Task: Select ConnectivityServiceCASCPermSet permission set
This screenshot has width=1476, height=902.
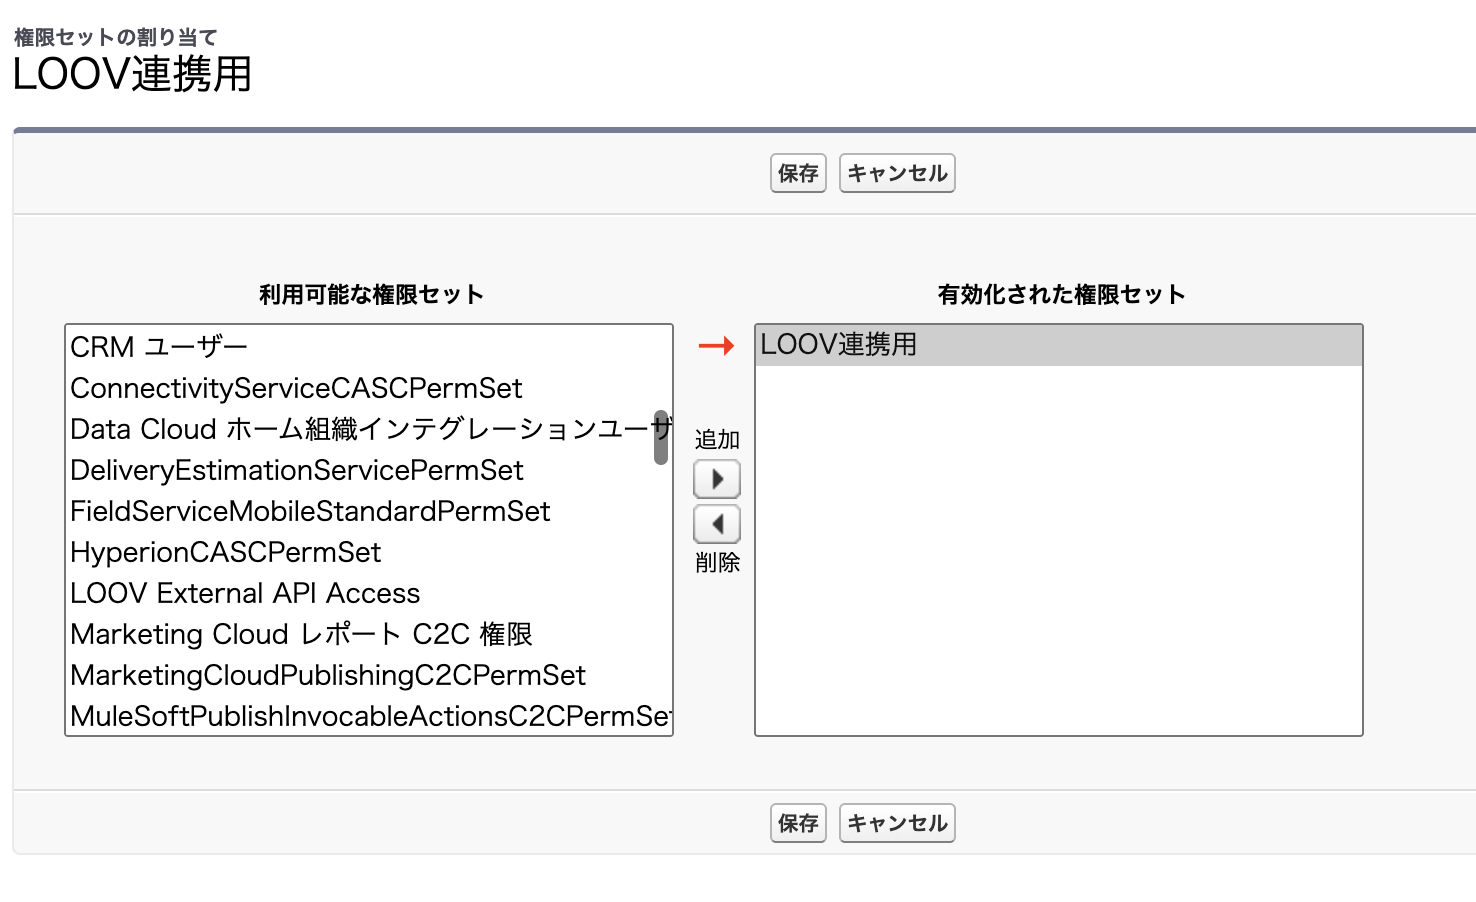Action: point(296,388)
